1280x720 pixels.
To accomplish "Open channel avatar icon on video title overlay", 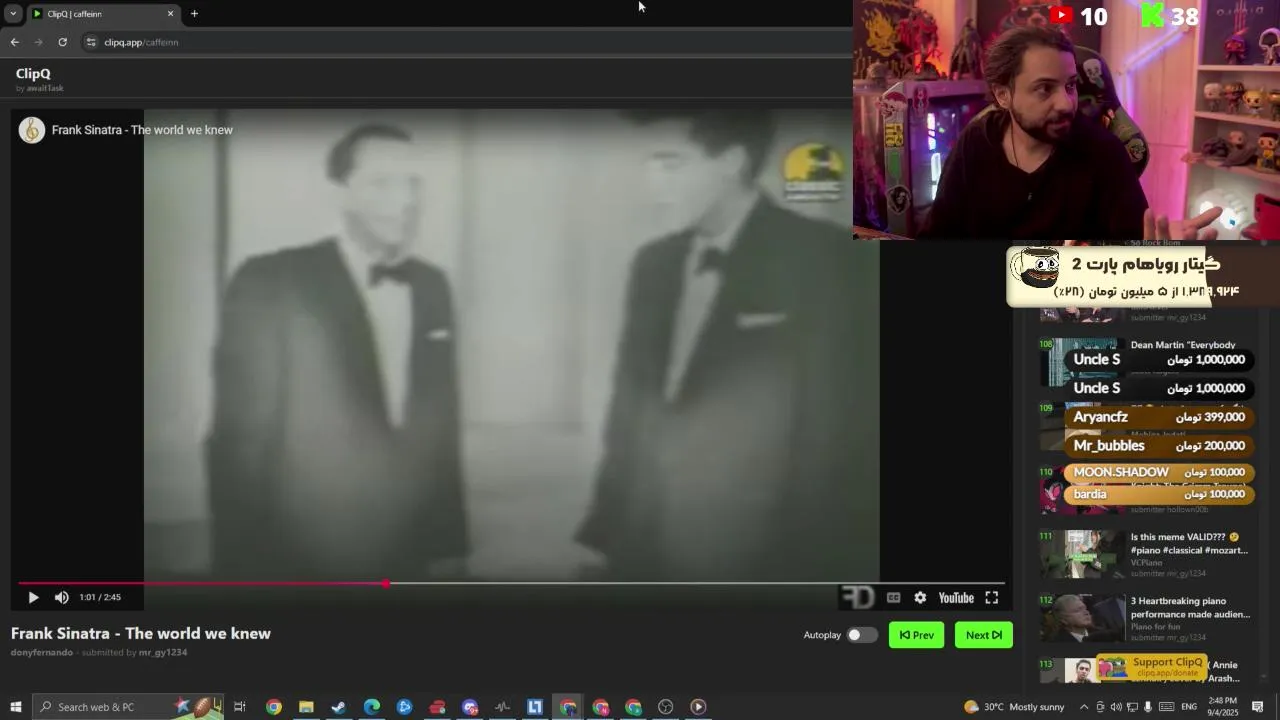I will (32, 130).
